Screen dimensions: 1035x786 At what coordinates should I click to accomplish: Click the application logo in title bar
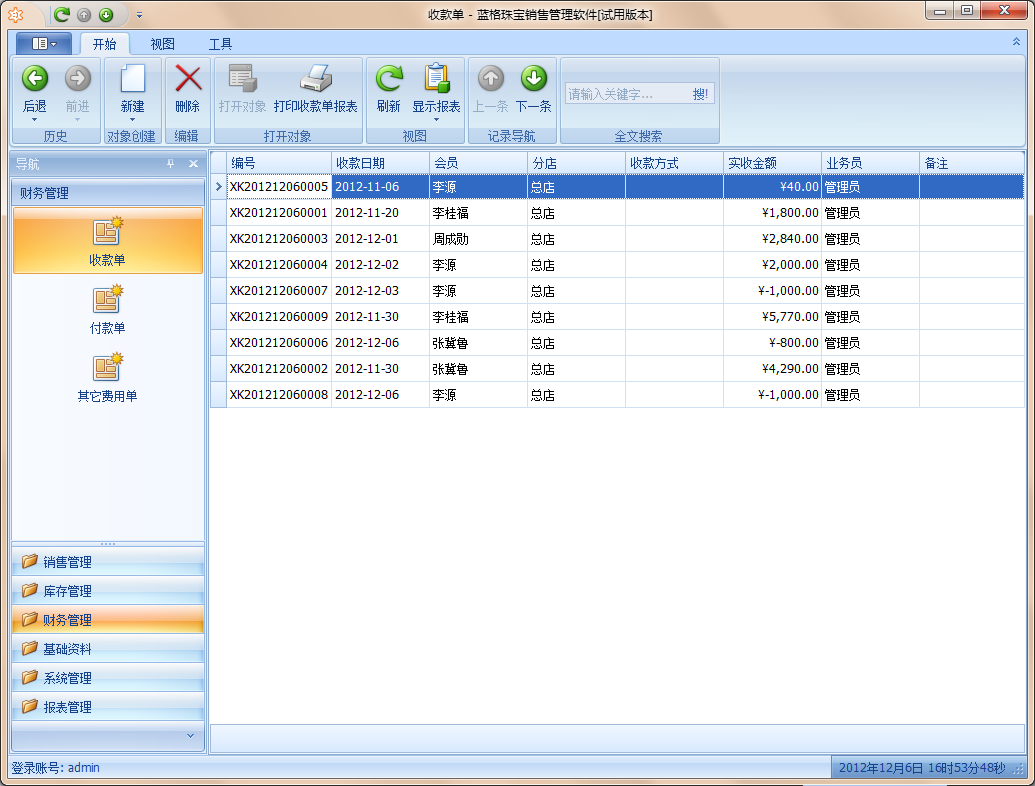tap(16, 15)
